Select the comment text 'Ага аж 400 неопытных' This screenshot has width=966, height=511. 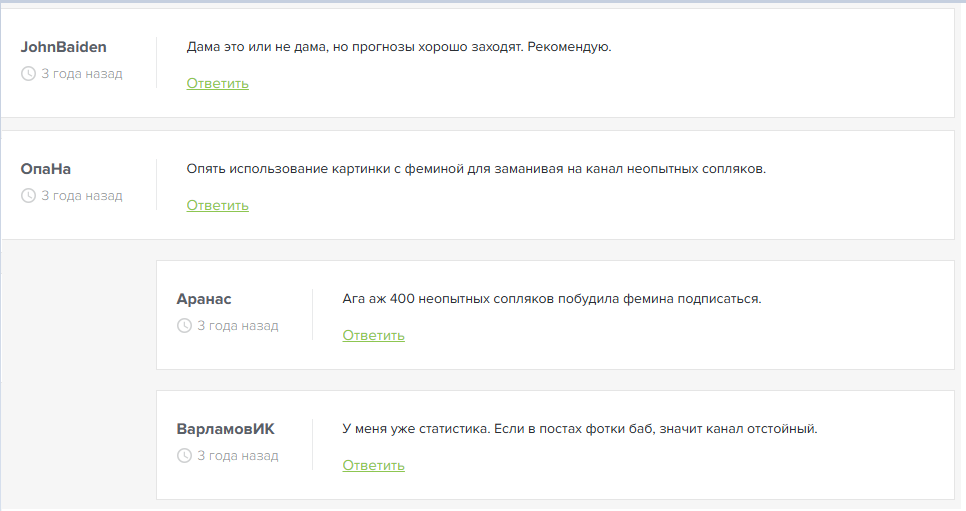click(551, 299)
